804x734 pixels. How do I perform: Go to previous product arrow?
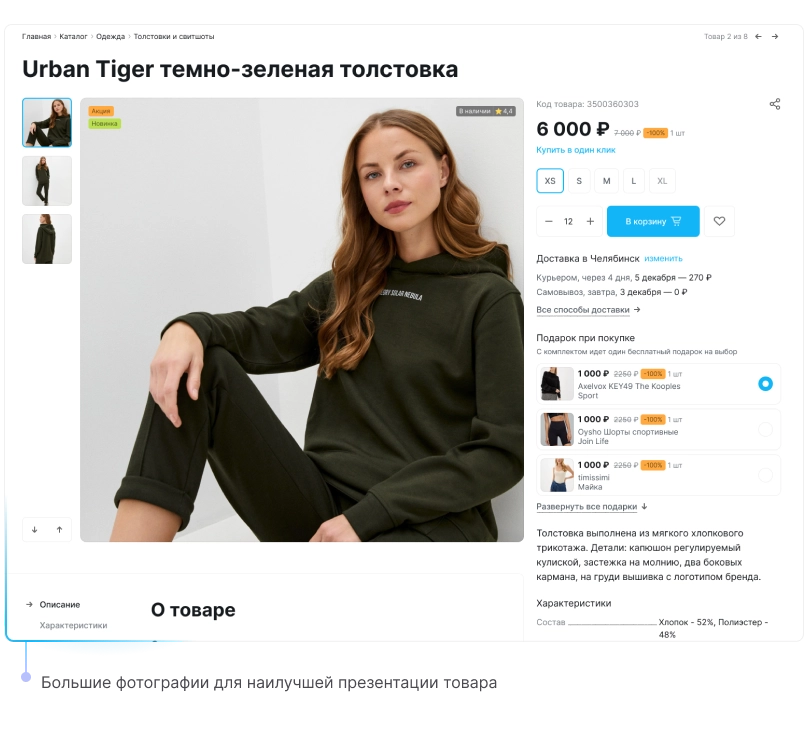(758, 36)
